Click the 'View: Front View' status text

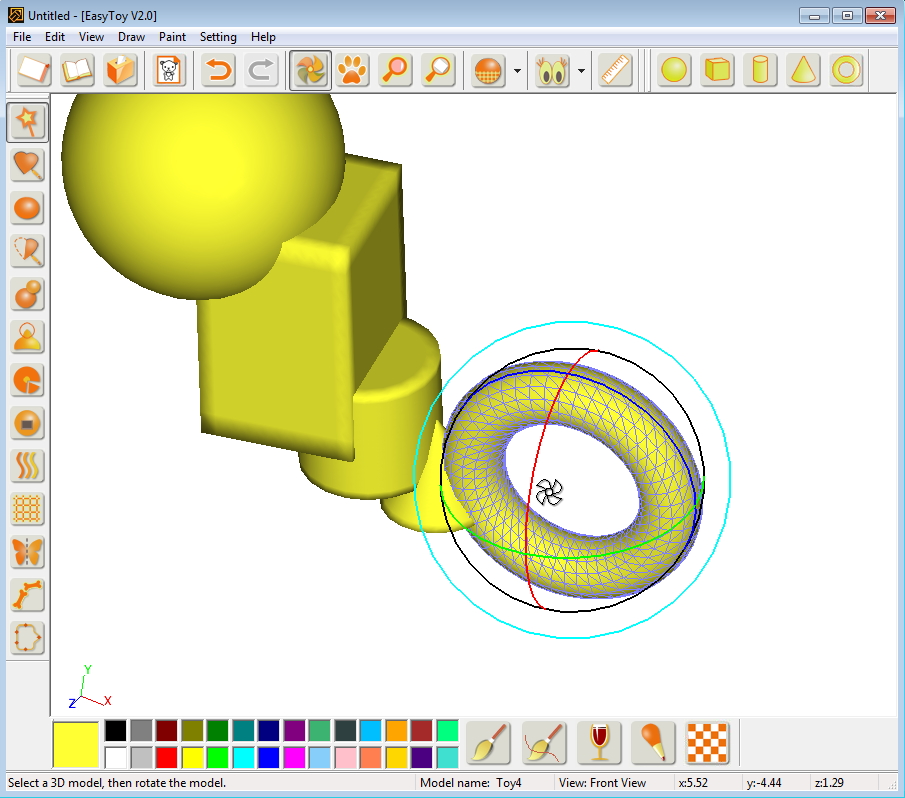602,783
